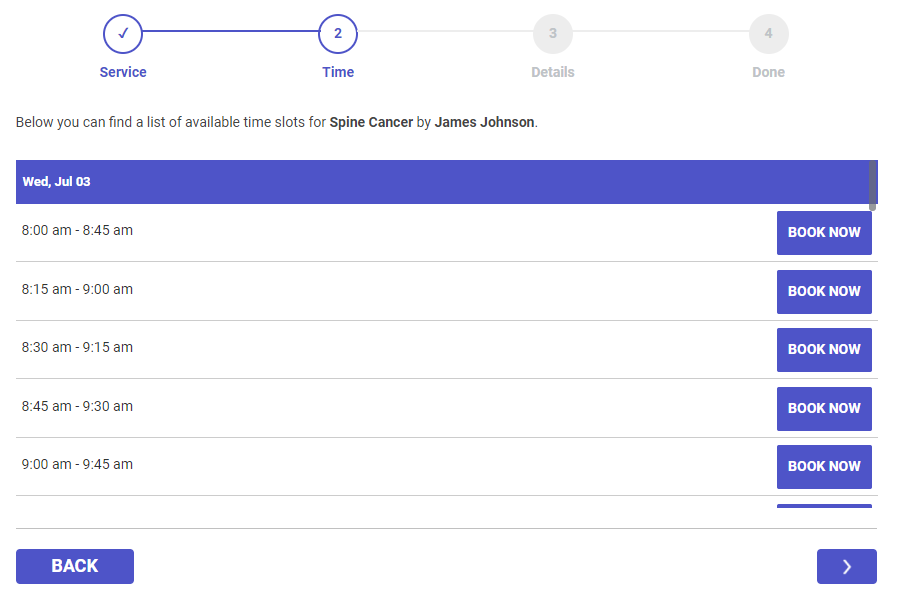897x602 pixels.
Task: Click the Details step label
Action: (553, 72)
